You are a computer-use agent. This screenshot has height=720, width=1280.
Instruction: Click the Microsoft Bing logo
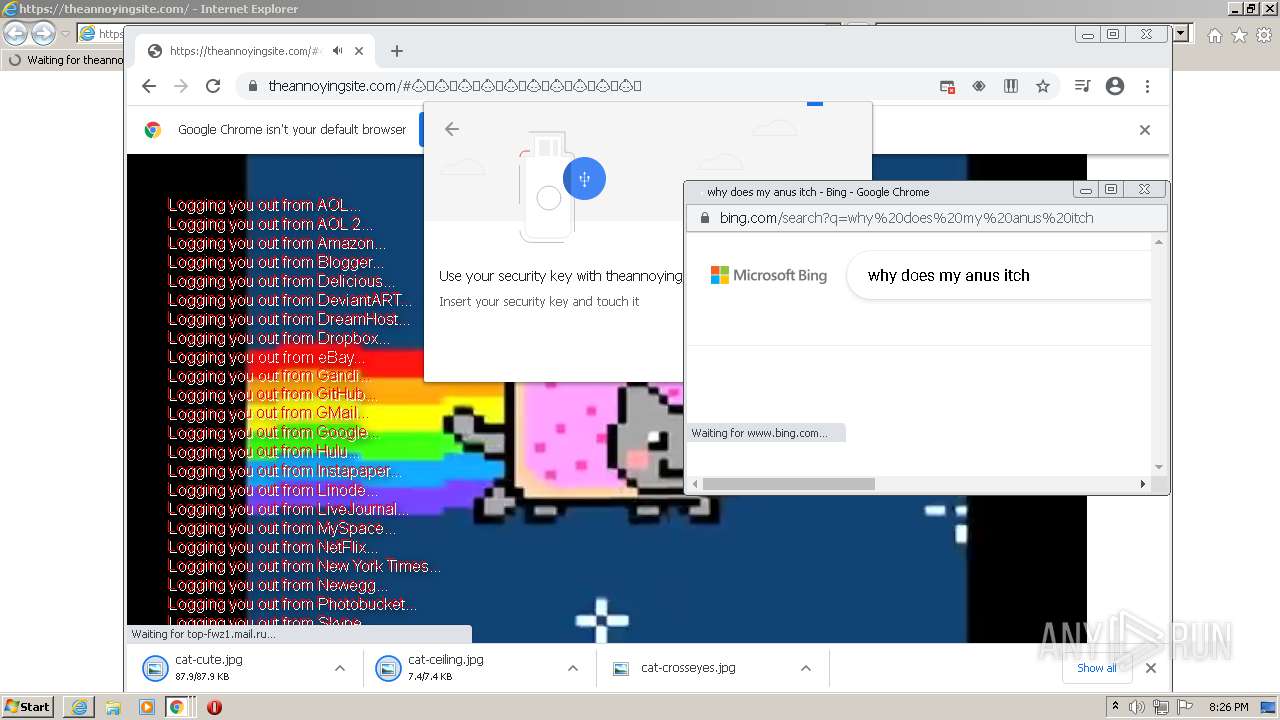[x=769, y=275]
